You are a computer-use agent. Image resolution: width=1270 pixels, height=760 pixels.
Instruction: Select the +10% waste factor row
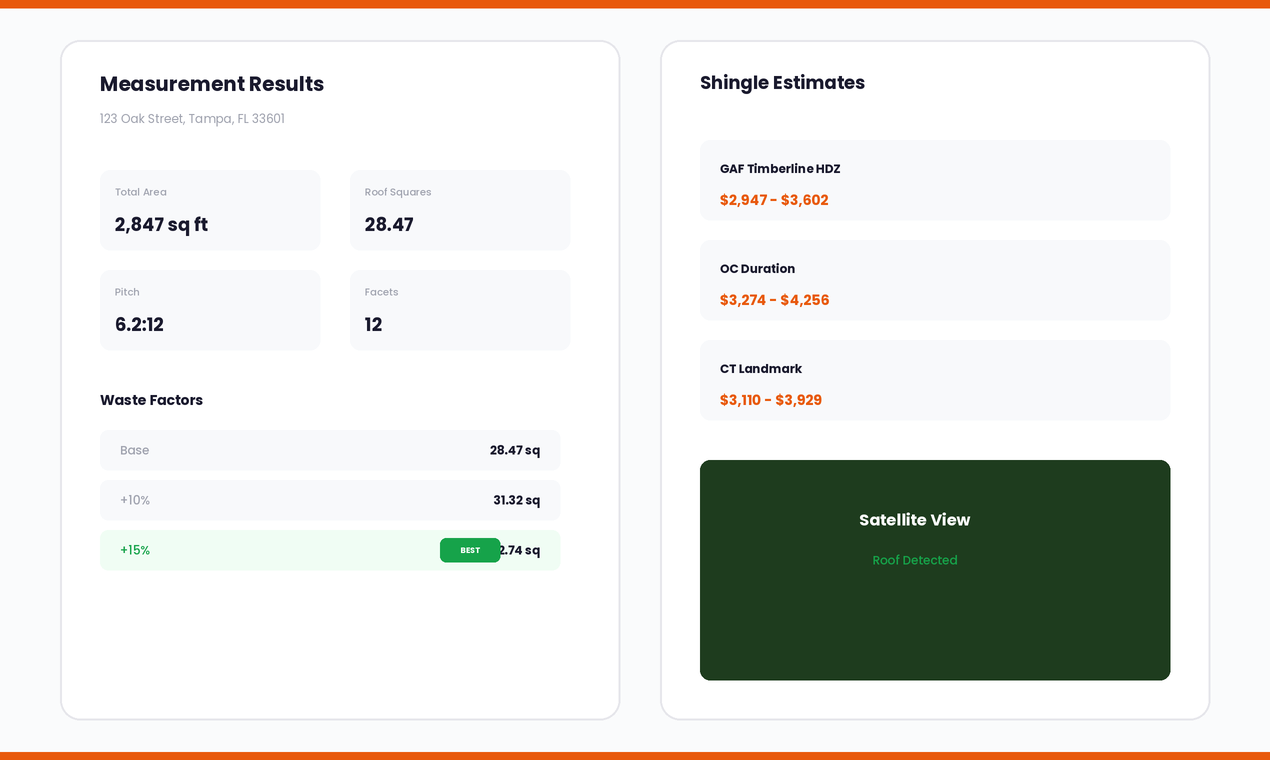[330, 500]
